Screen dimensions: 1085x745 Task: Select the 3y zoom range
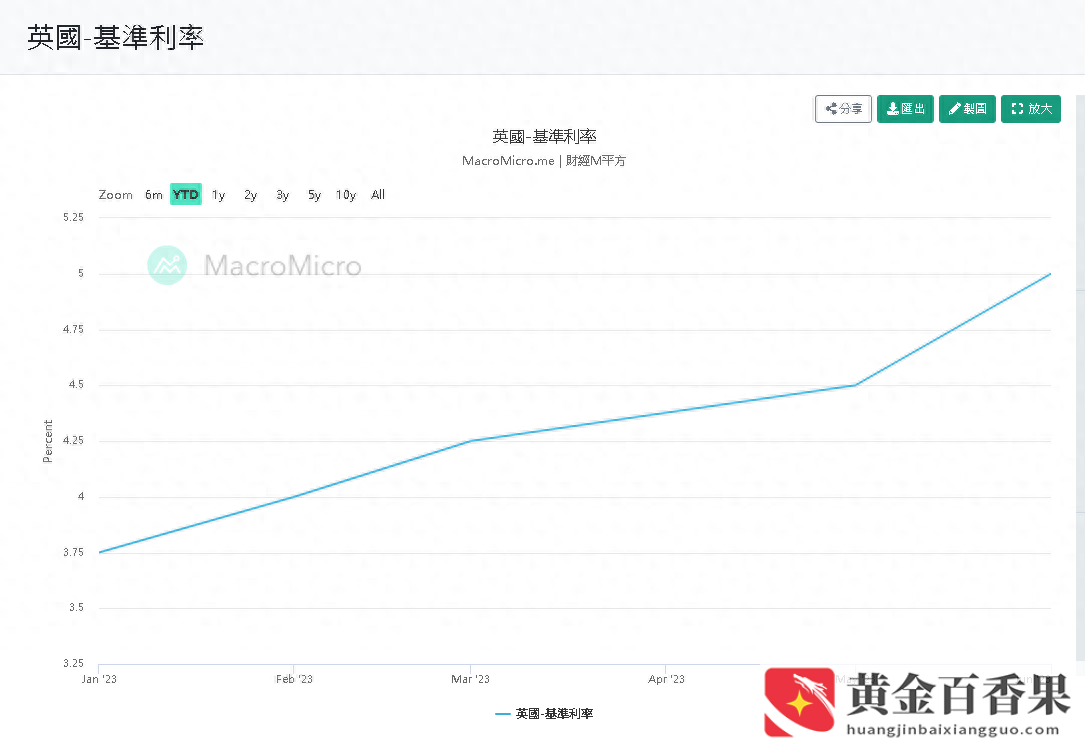pyautogui.click(x=282, y=195)
